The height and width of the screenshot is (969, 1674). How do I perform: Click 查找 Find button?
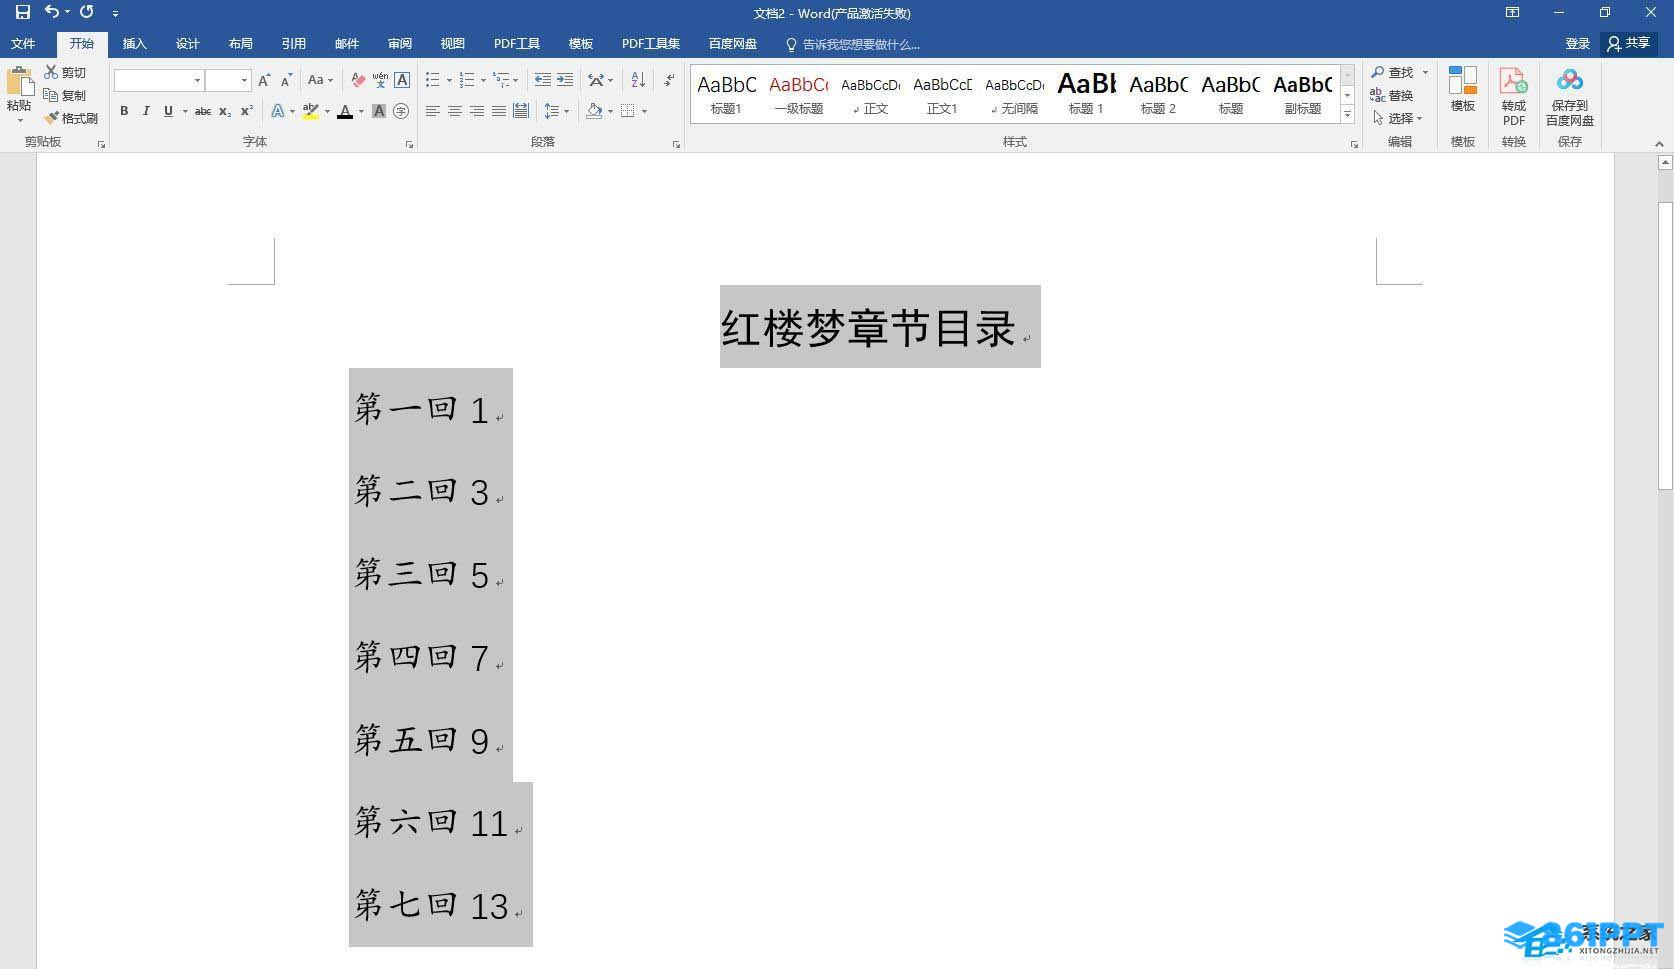pos(1393,72)
